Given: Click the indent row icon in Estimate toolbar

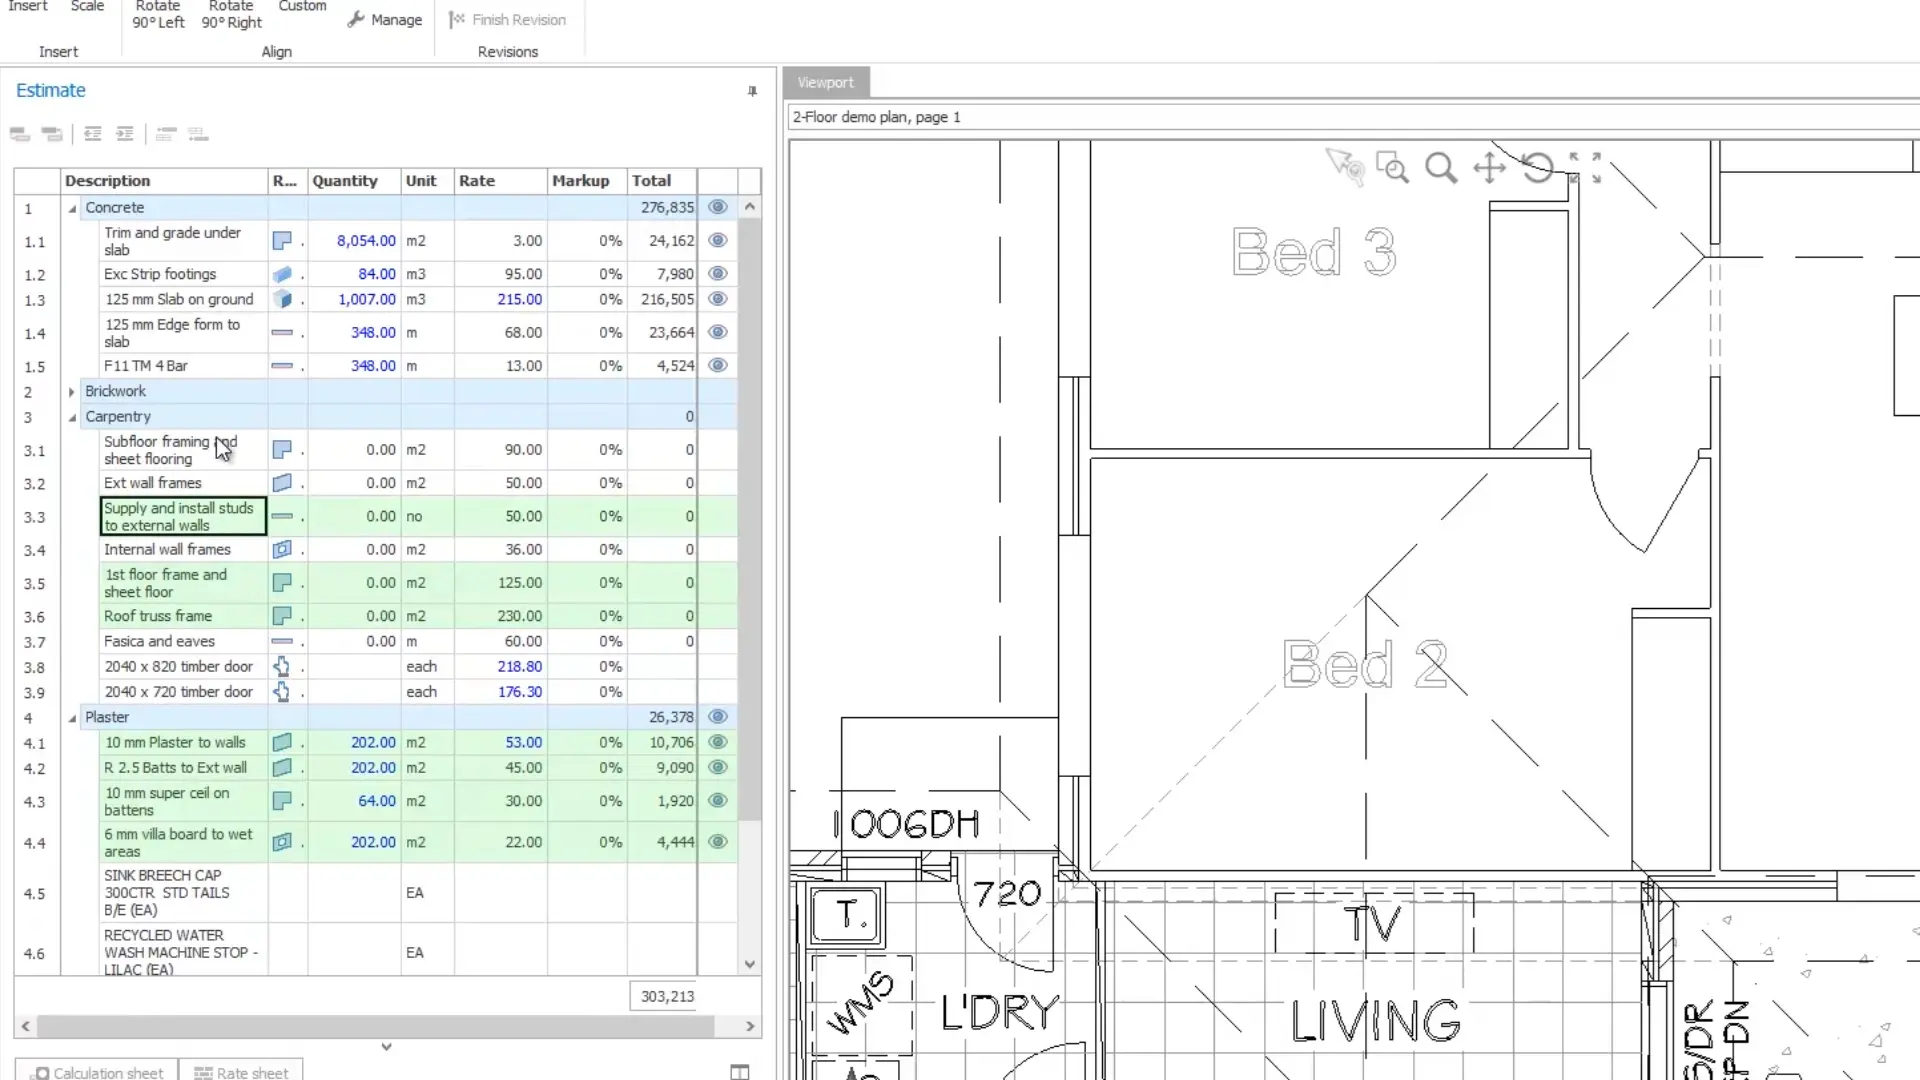Looking at the screenshot, I should pyautogui.click(x=125, y=134).
